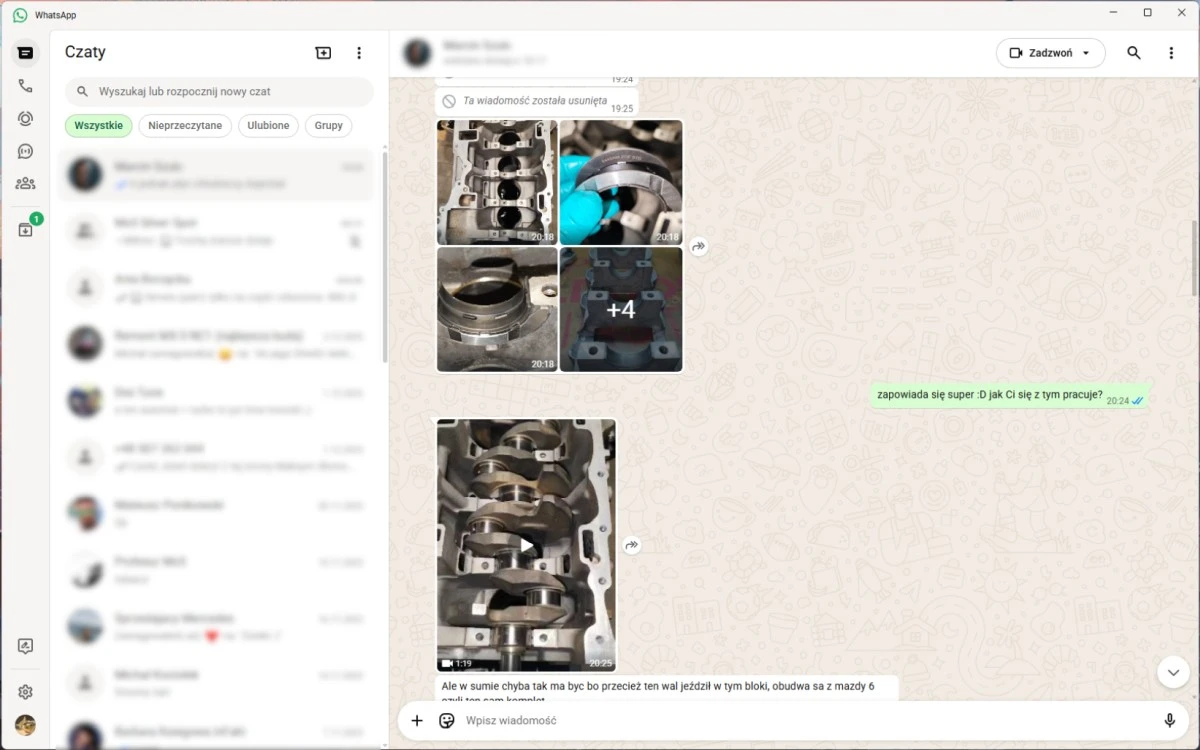Record a voice message

pos(1170,720)
